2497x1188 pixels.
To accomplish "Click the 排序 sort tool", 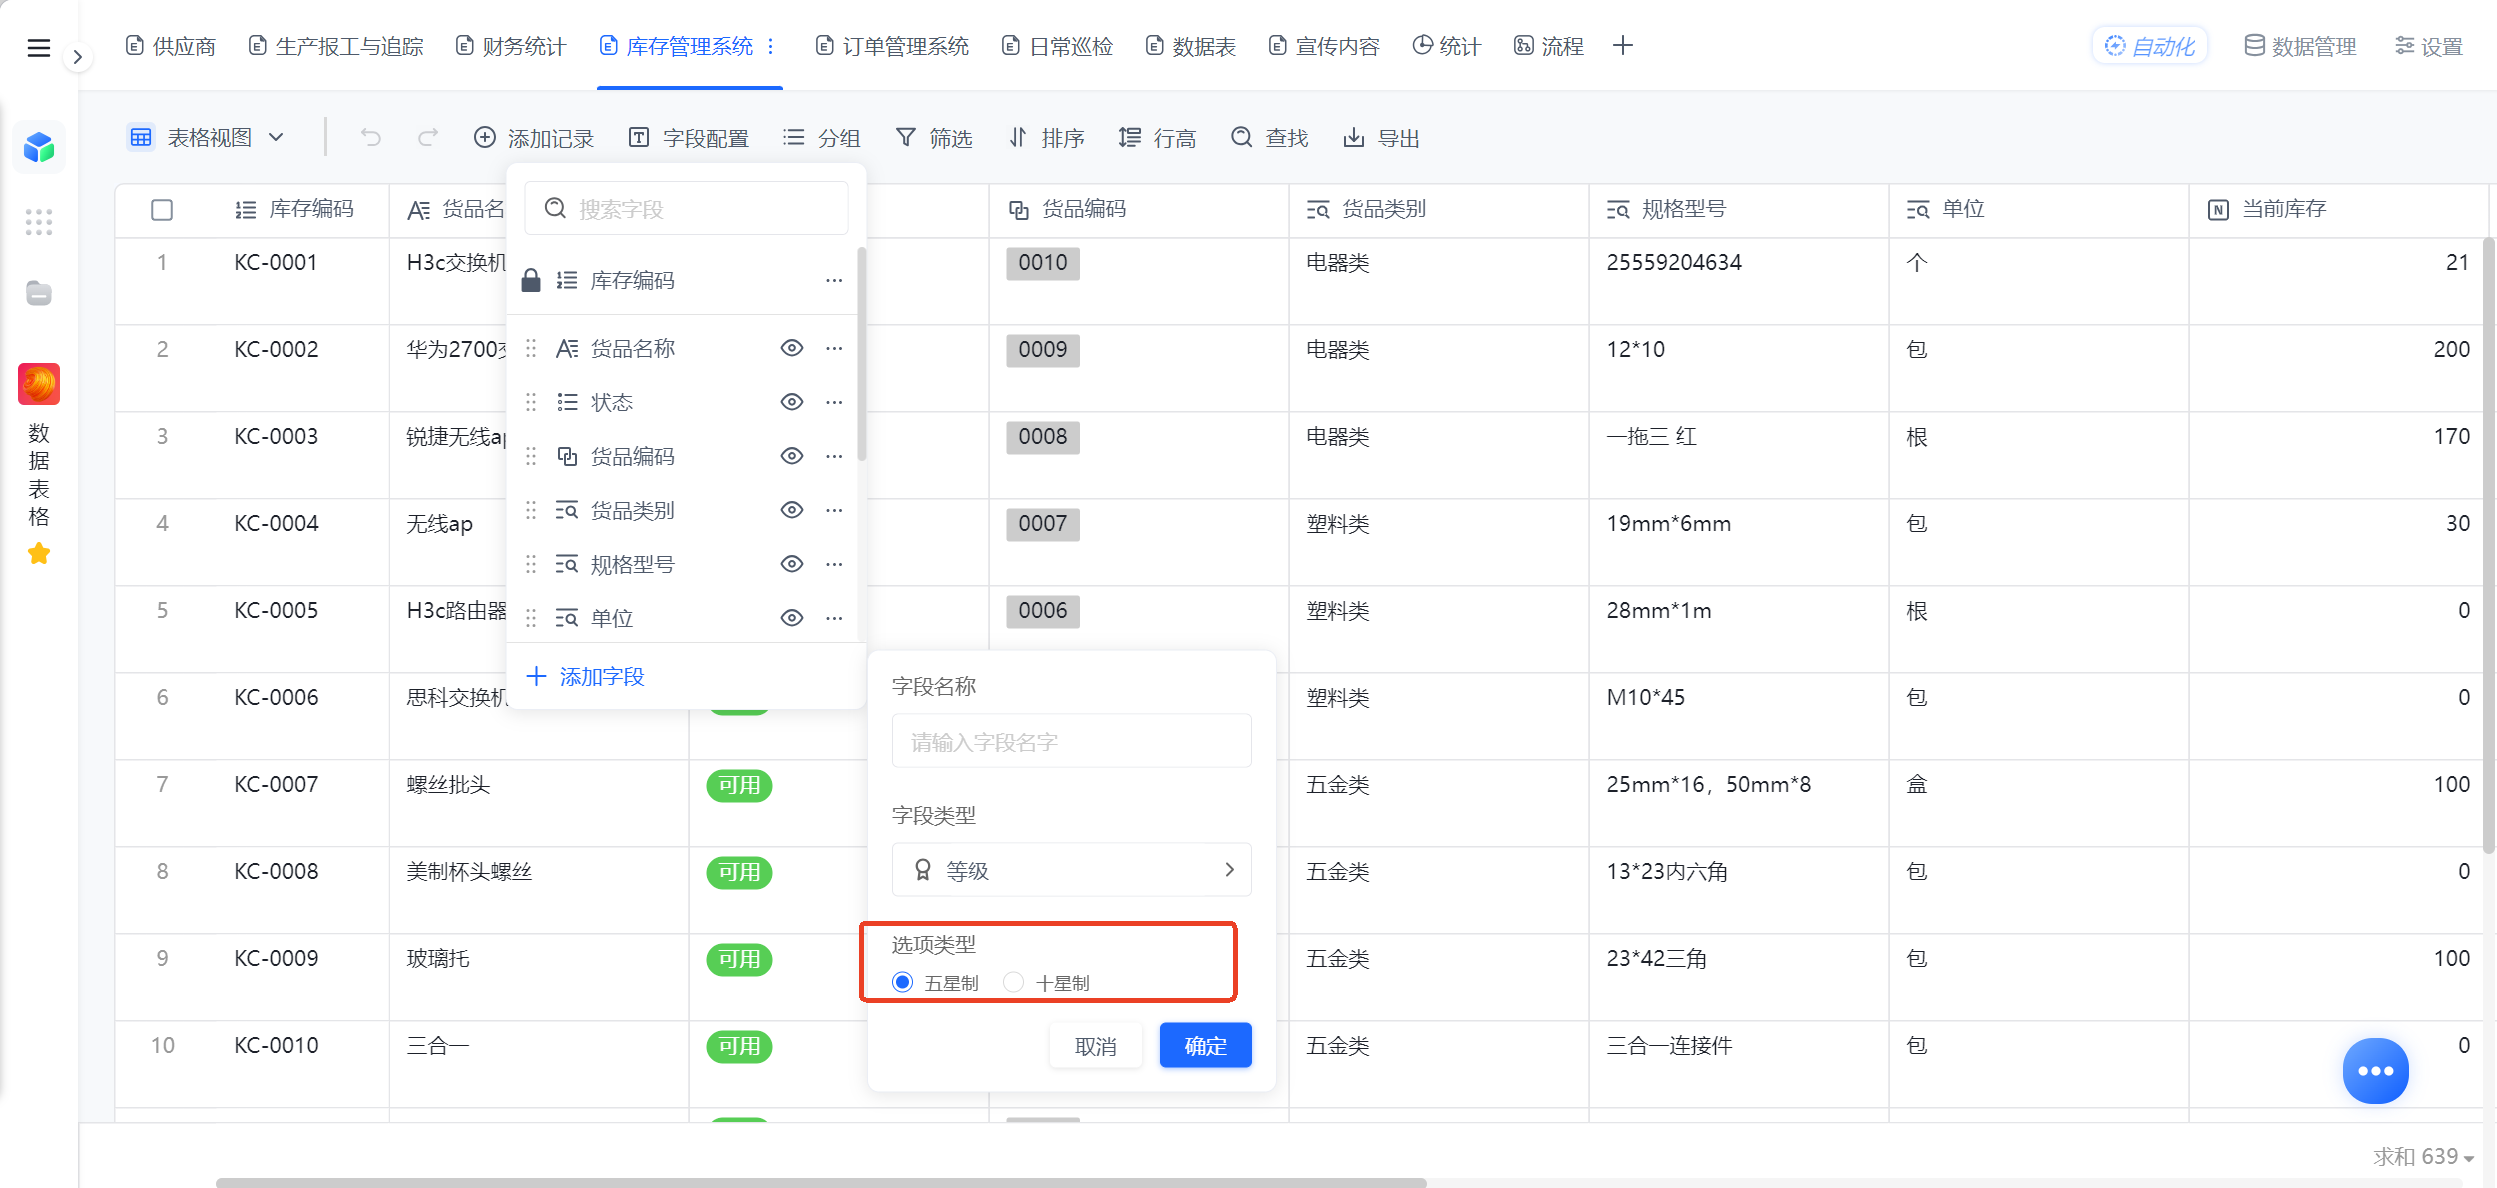I will coord(1046,138).
